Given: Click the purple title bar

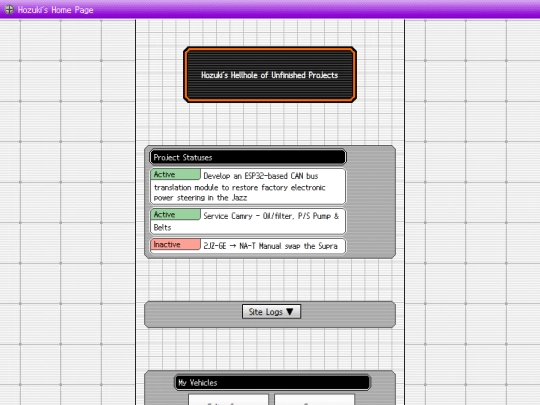Looking at the screenshot, I should pos(310,9).
